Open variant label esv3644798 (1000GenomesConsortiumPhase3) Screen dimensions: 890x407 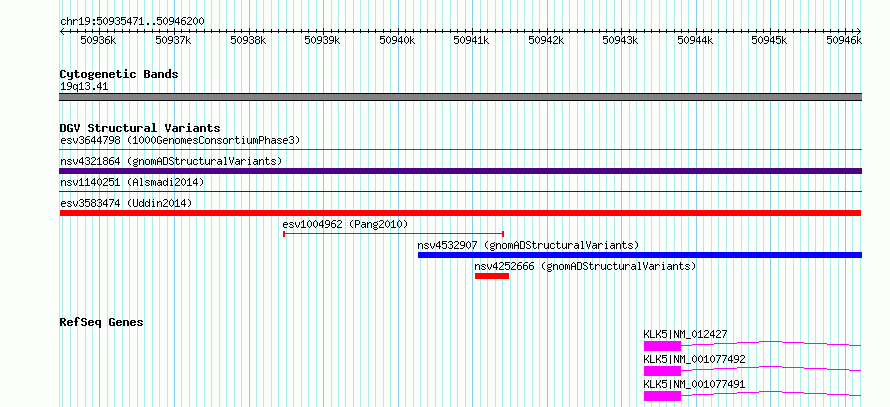(x=180, y=140)
